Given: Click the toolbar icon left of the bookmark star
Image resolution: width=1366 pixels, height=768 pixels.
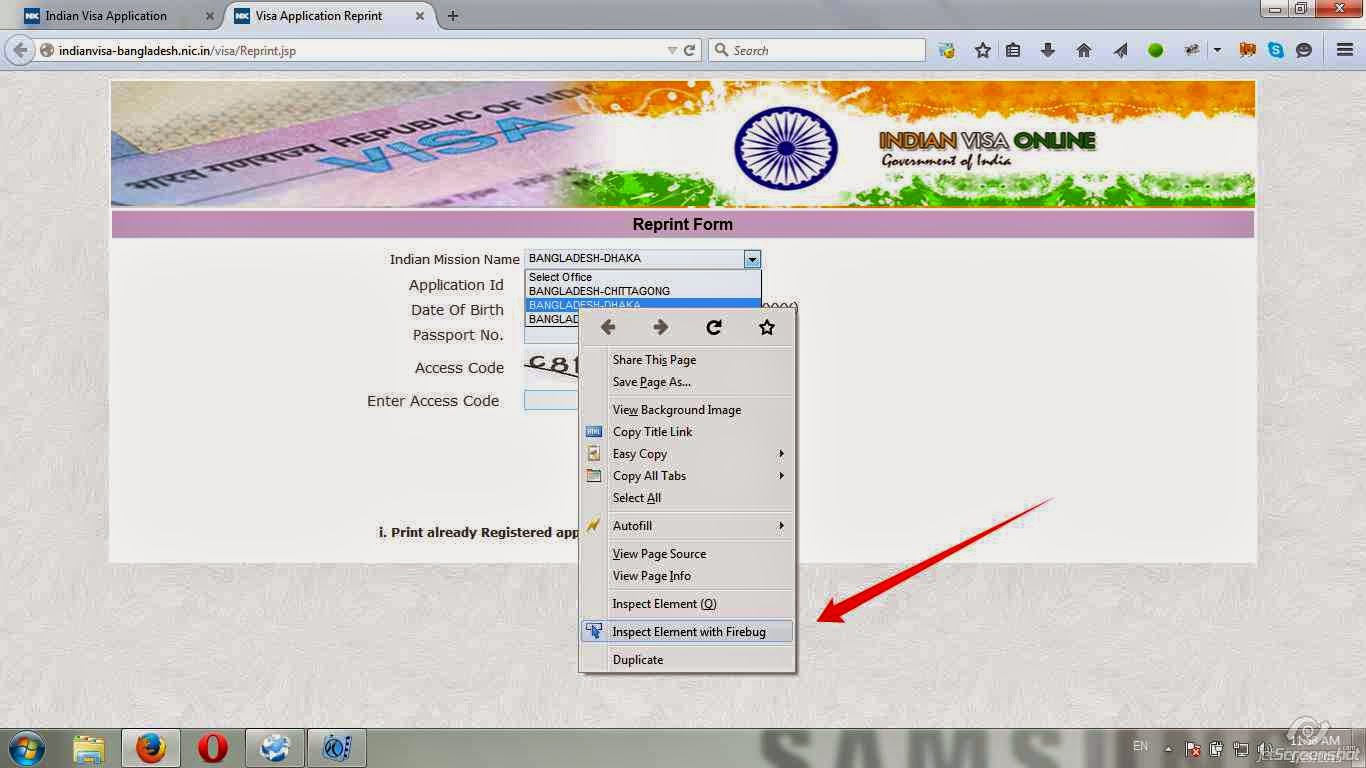Looking at the screenshot, I should (x=946, y=50).
